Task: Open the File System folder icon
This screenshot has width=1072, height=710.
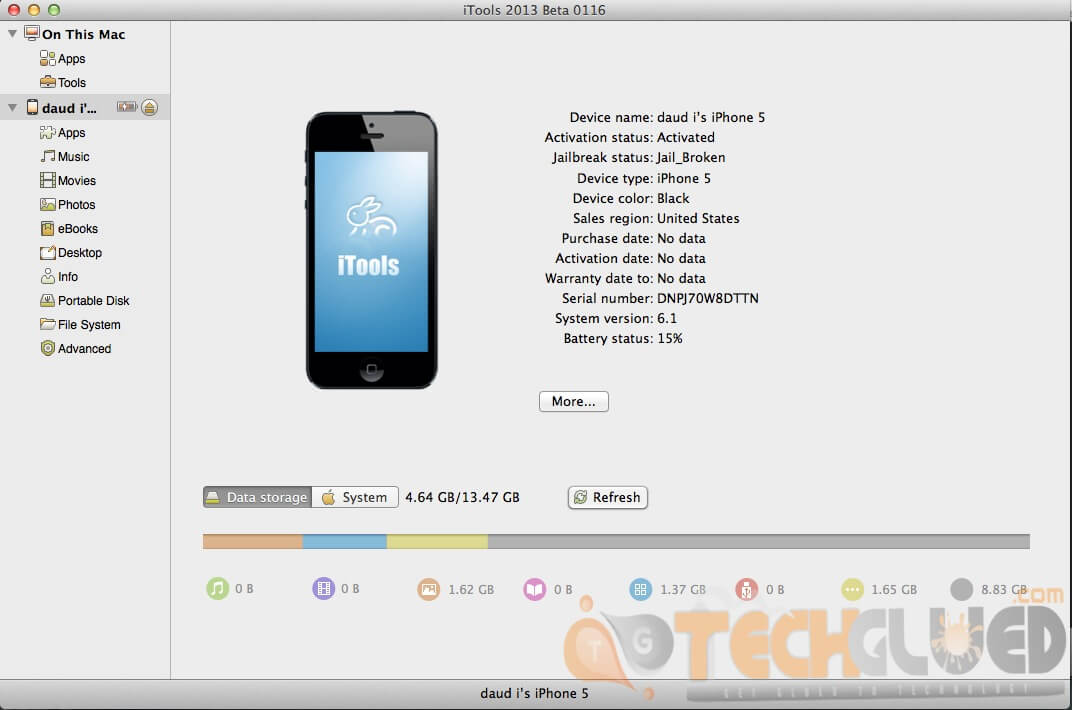Action: pos(47,325)
